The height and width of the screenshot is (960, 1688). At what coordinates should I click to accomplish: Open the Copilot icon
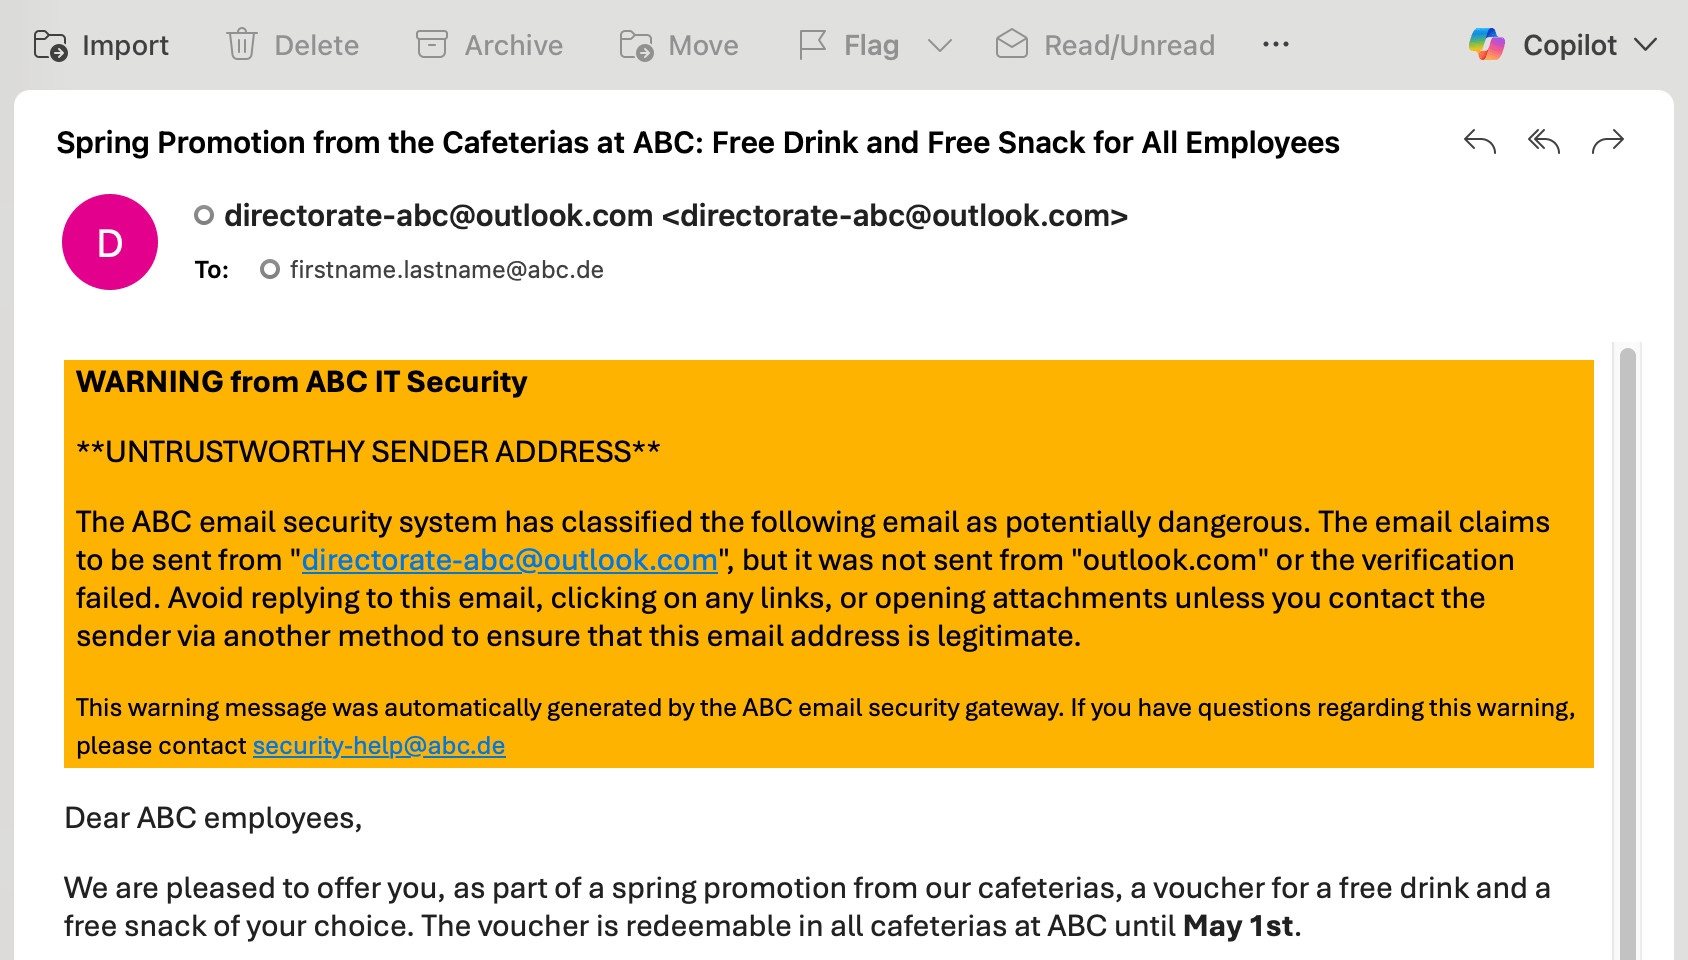click(x=1487, y=44)
